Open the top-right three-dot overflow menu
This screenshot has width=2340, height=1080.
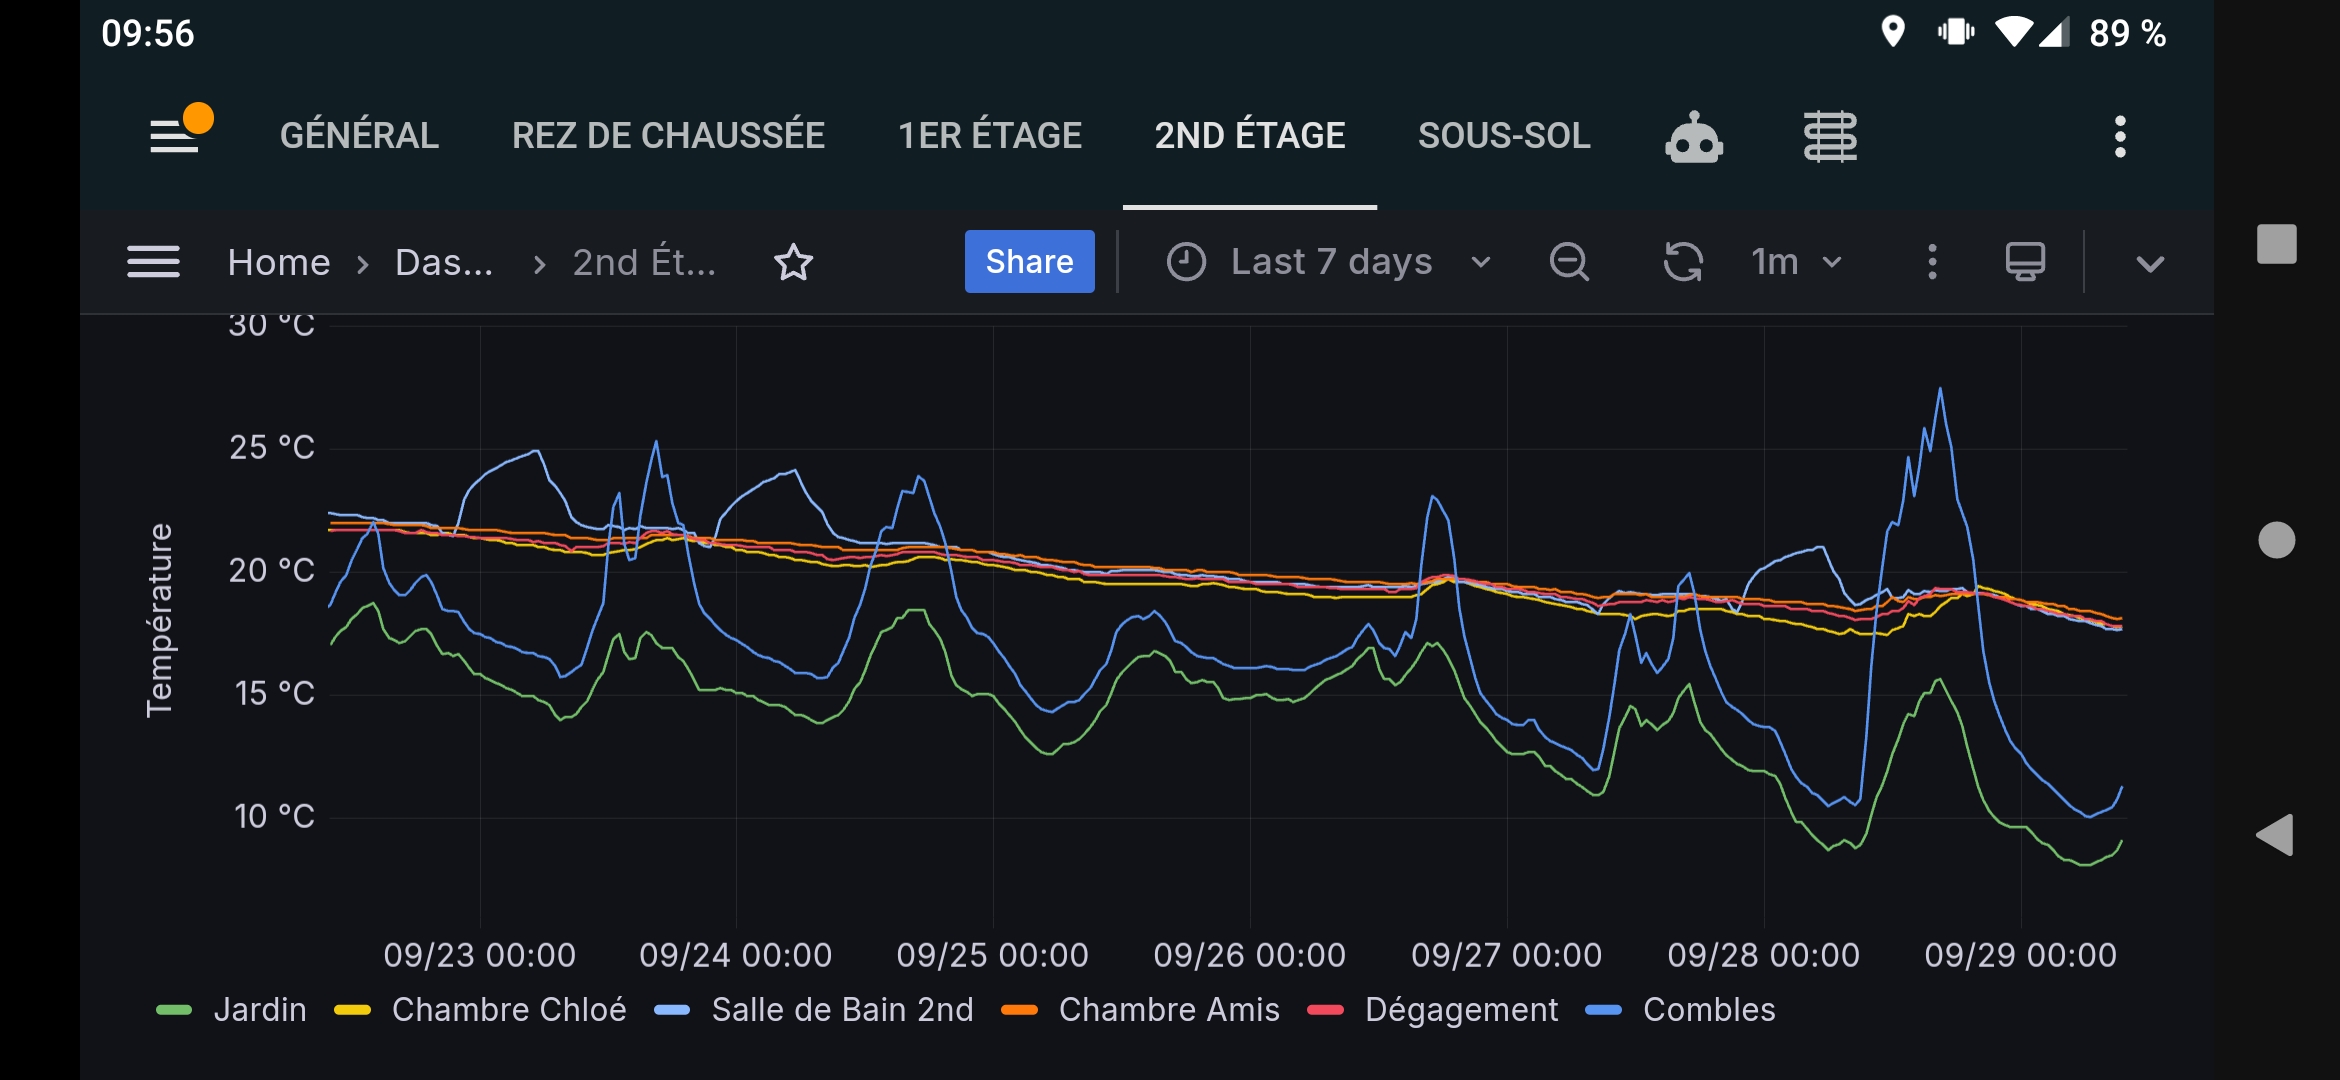[2120, 136]
